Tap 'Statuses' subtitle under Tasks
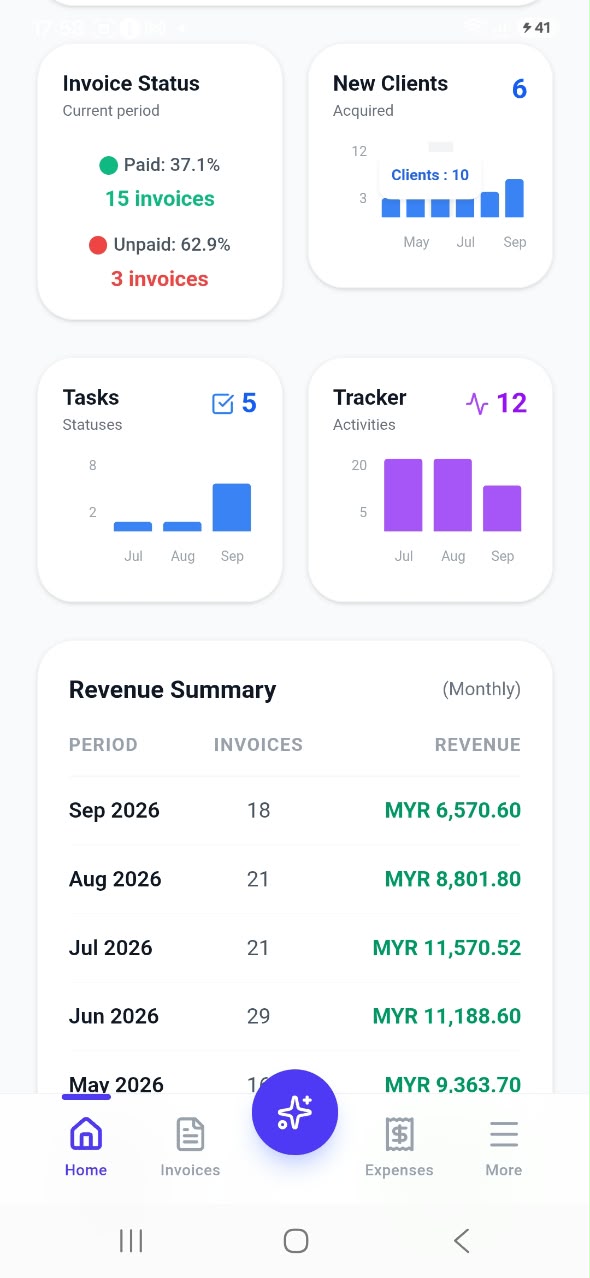The width and height of the screenshot is (590, 1278). (92, 425)
